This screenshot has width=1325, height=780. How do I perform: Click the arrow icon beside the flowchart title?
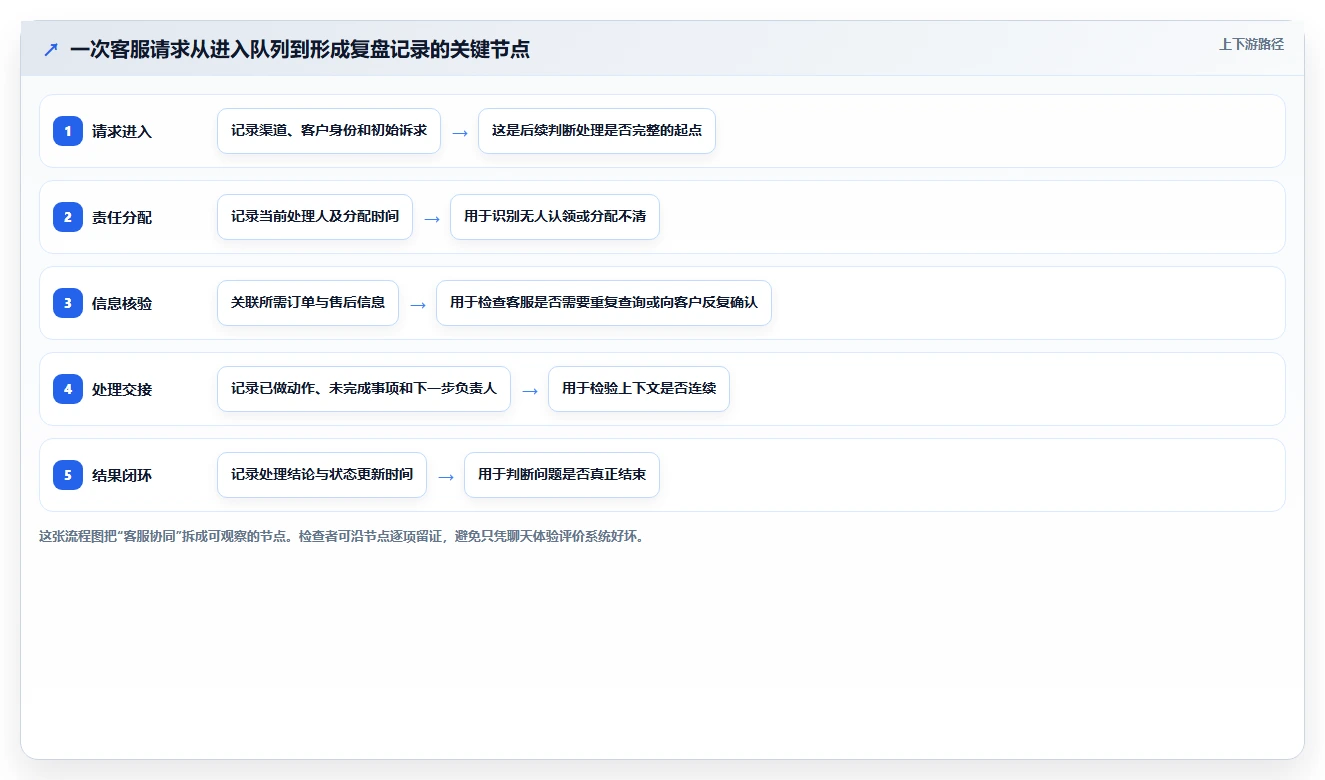click(x=51, y=49)
